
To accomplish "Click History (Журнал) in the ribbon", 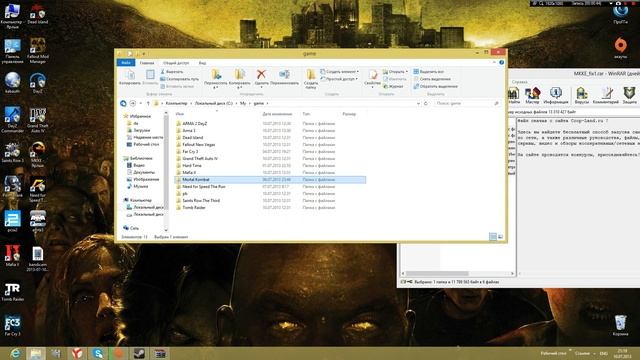I will point(393,87).
